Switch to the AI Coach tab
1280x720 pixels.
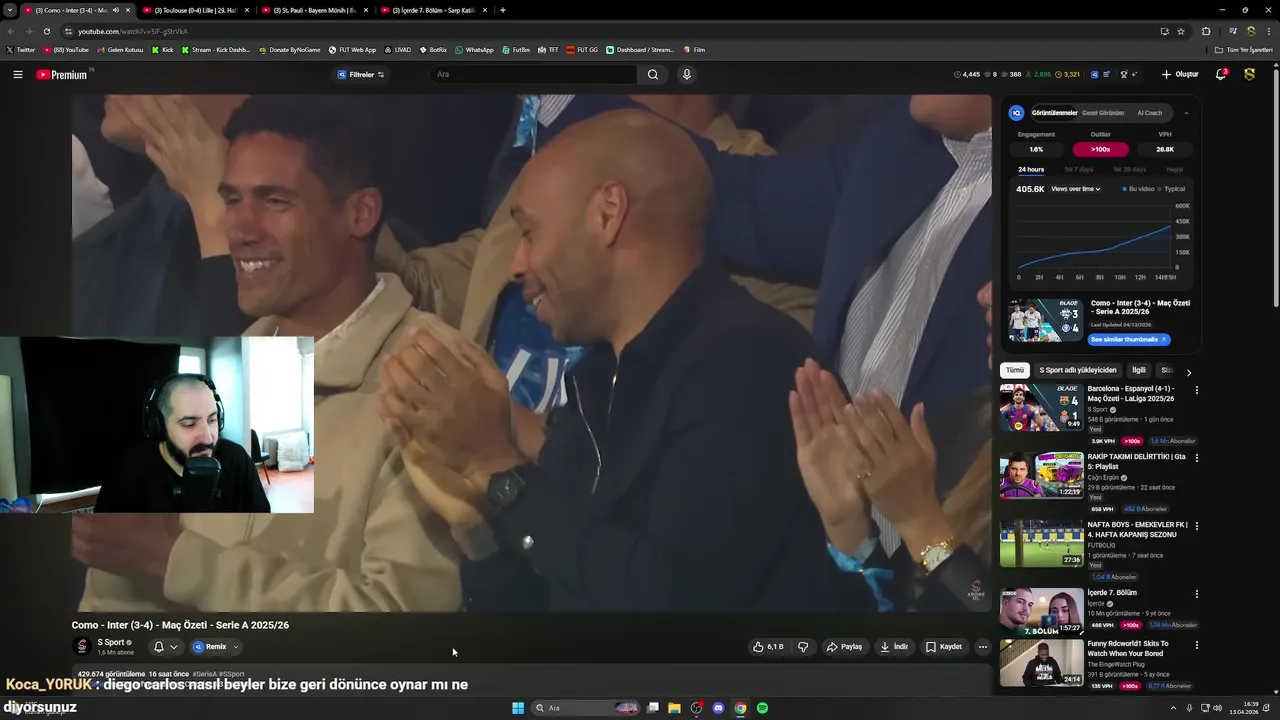[x=1150, y=113]
